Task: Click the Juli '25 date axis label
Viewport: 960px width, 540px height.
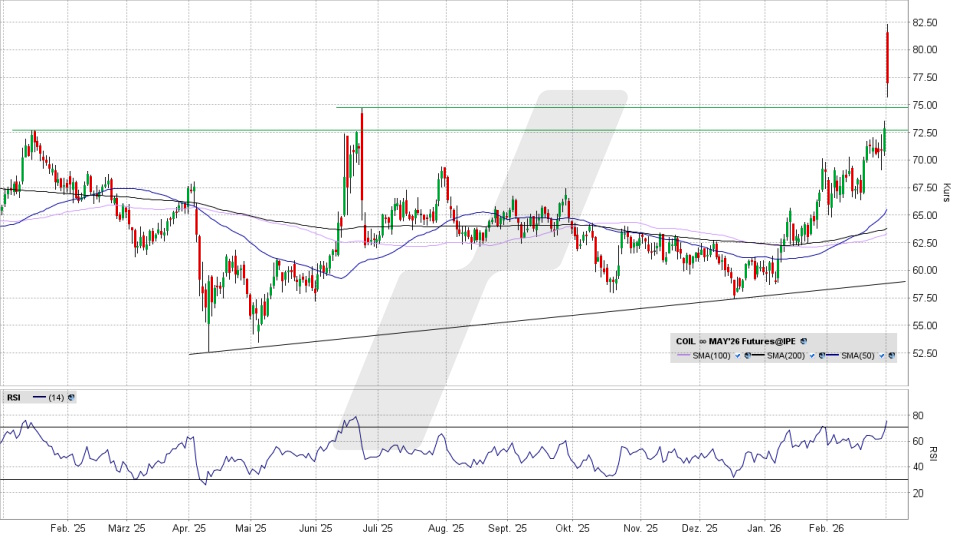Action: tap(378, 528)
